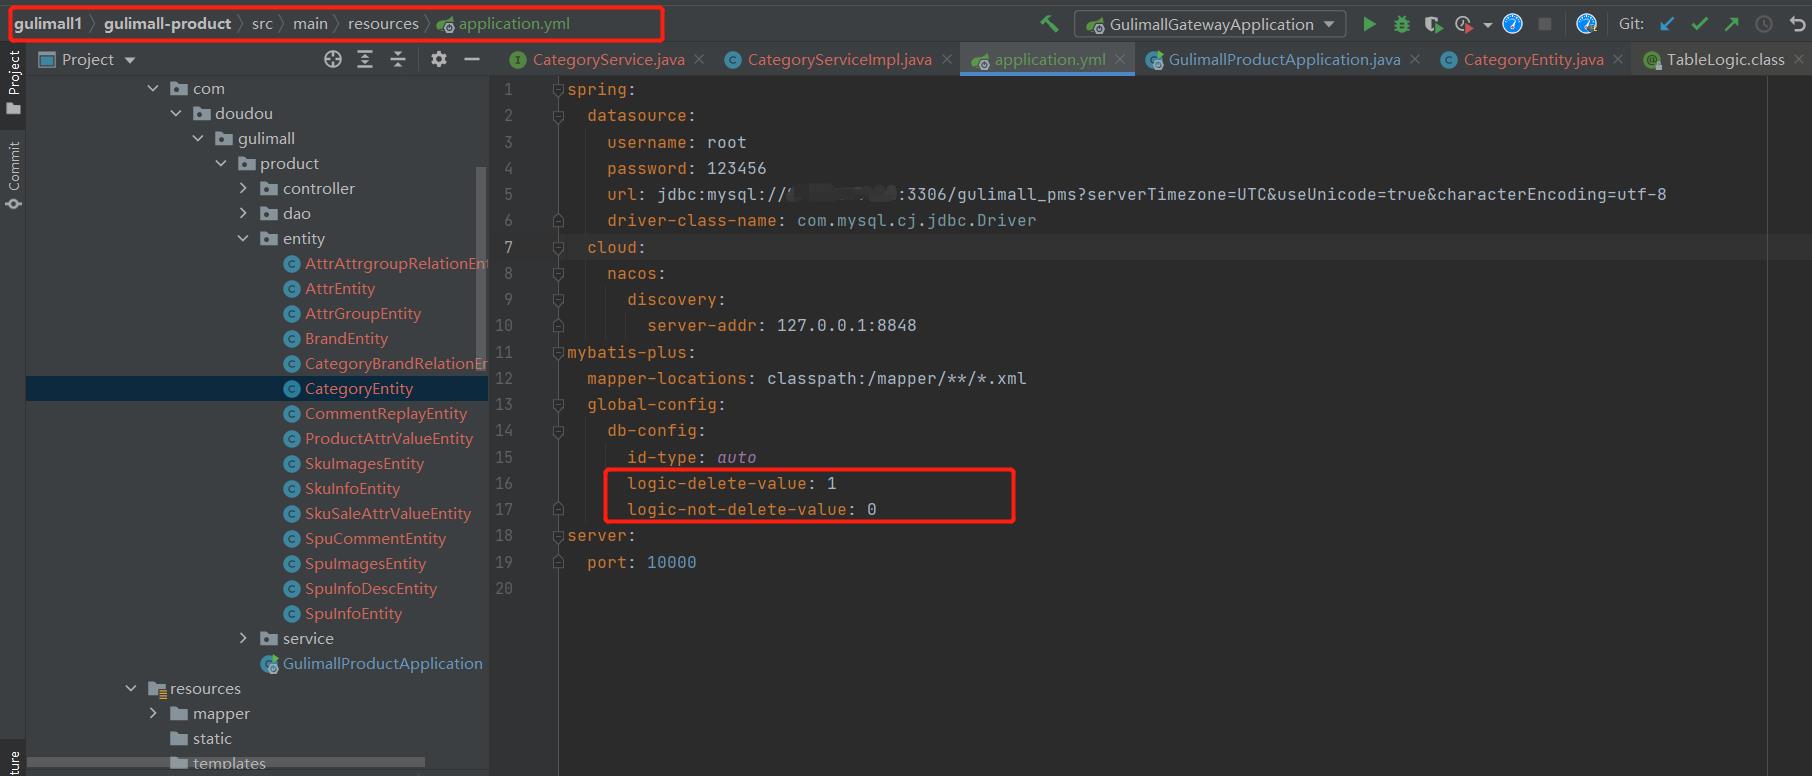Open the GulimallGatewayApplication run configuration dropdown
The image size is (1812, 776).
(x=1210, y=24)
